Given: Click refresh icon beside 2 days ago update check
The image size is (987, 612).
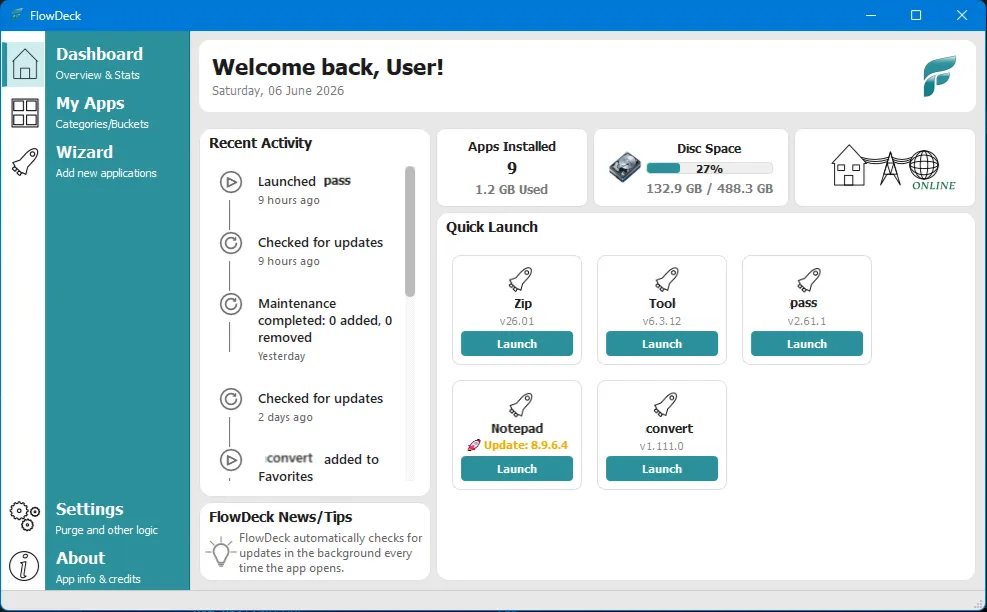Looking at the screenshot, I should (x=231, y=399).
